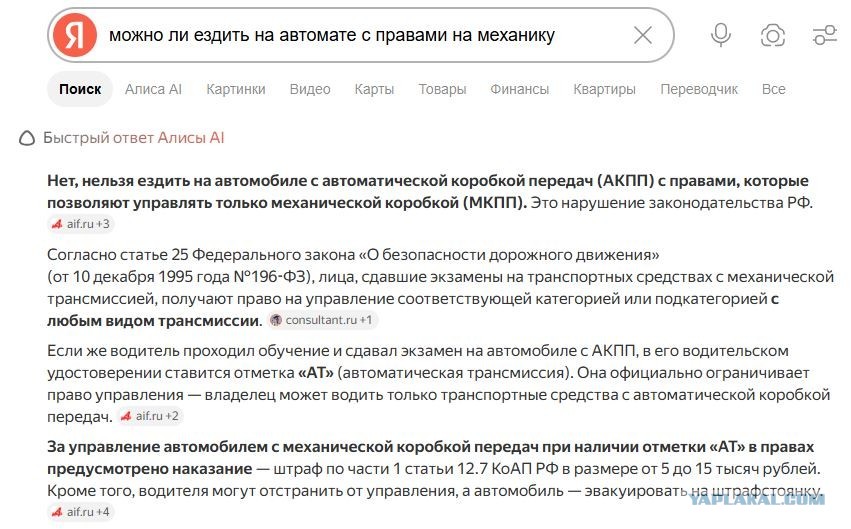Image resolution: width=851 pixels, height=529 pixels.
Task: Start voice search with microphone icon
Action: pos(721,35)
